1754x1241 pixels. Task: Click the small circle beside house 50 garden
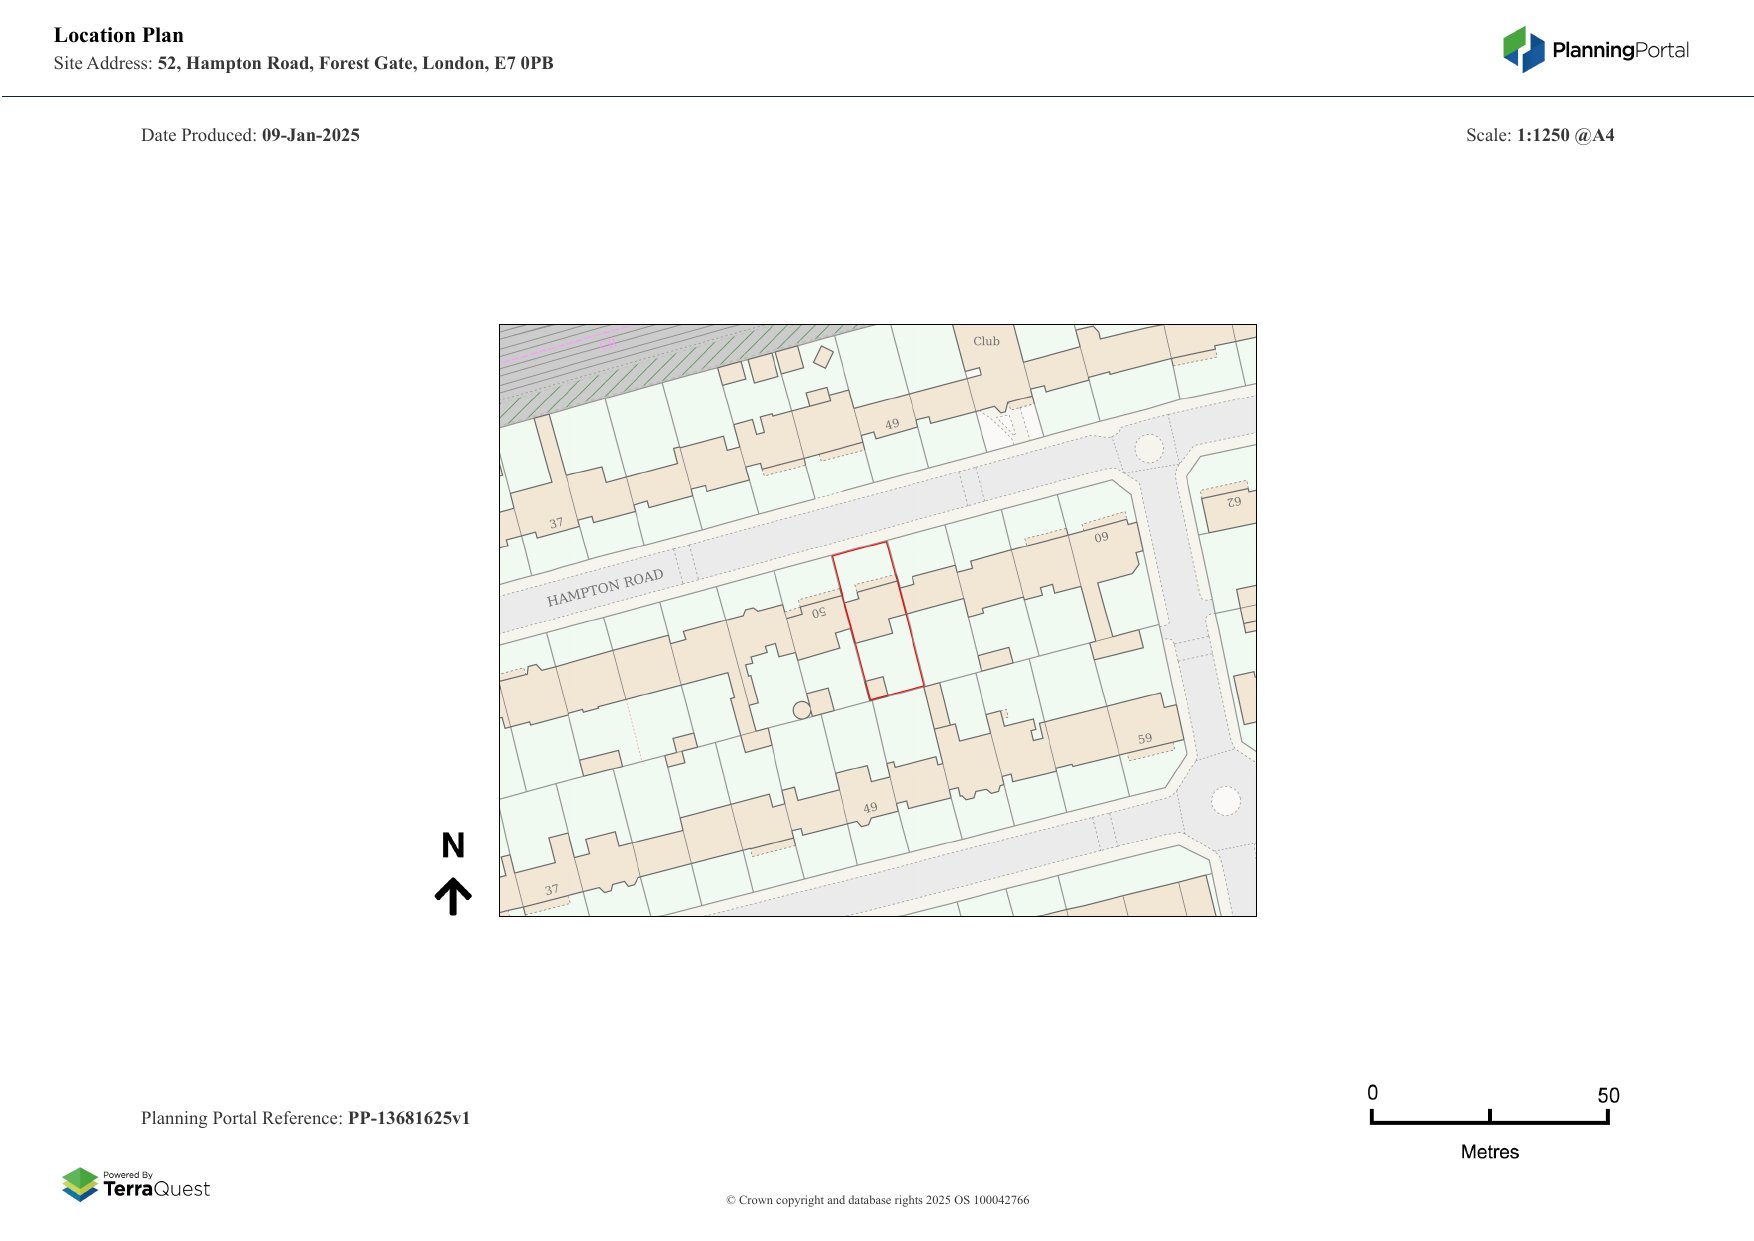click(x=801, y=710)
